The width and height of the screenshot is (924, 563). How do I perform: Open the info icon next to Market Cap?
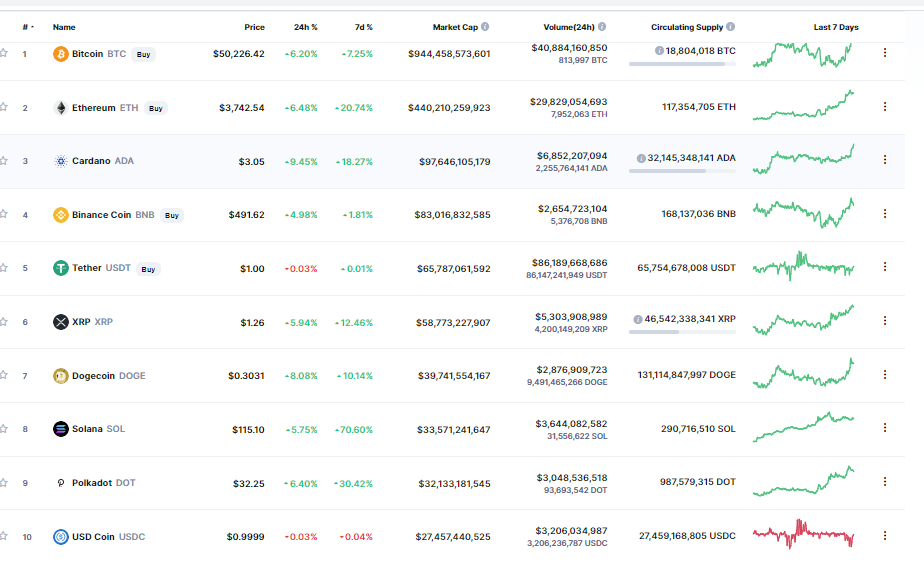coord(485,27)
